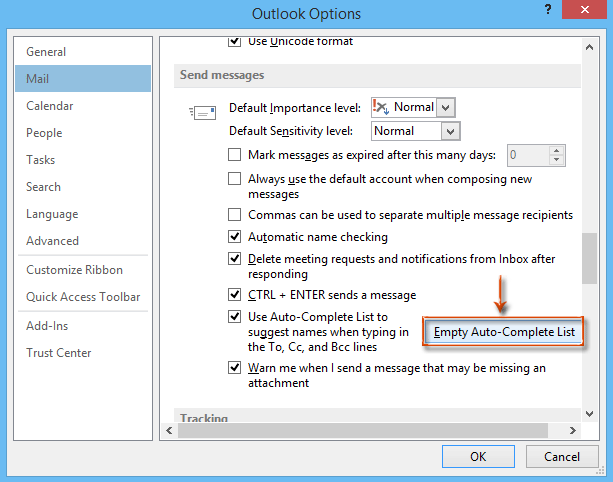The width and height of the screenshot is (613, 482).
Task: Click the importance level icon in dropdown
Action: coord(381,107)
